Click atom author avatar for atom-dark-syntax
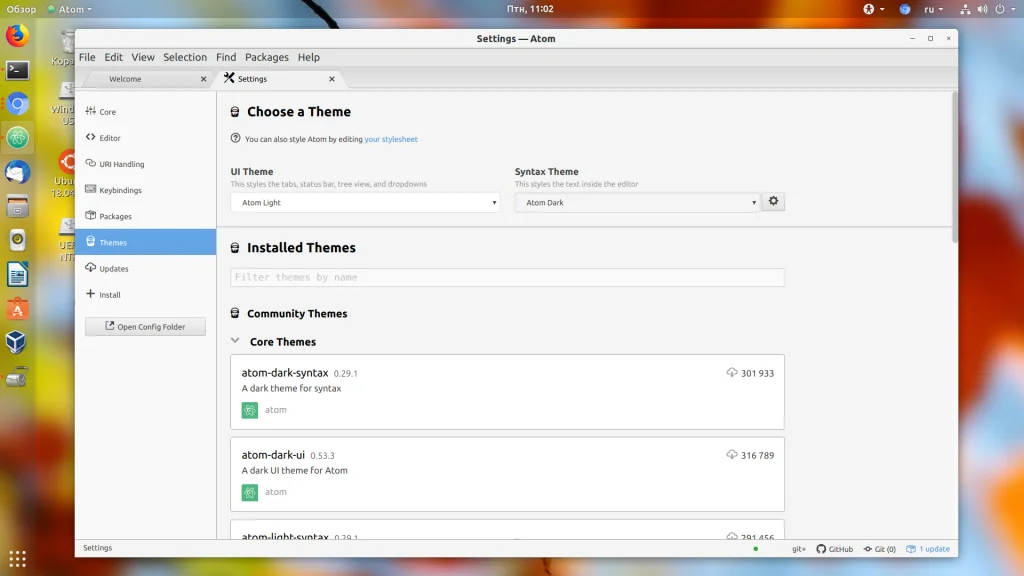The height and width of the screenshot is (576, 1024). (x=249, y=410)
